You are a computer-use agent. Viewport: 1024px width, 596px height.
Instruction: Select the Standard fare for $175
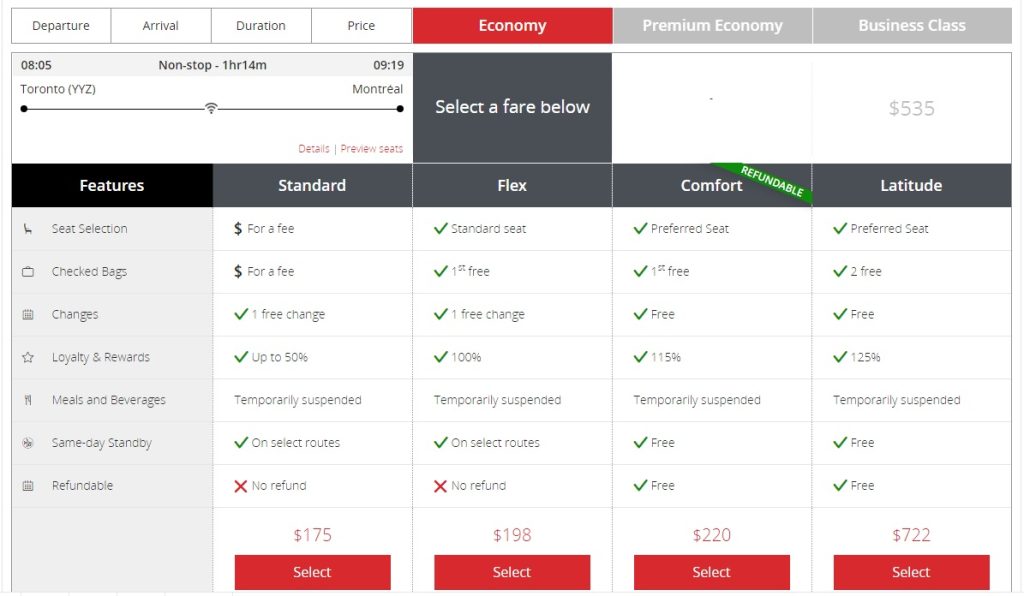coord(312,572)
